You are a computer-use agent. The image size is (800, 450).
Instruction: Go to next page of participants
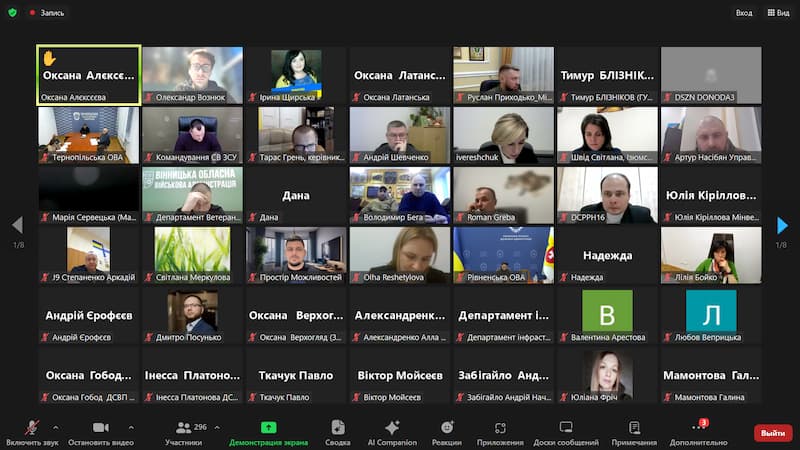782,226
